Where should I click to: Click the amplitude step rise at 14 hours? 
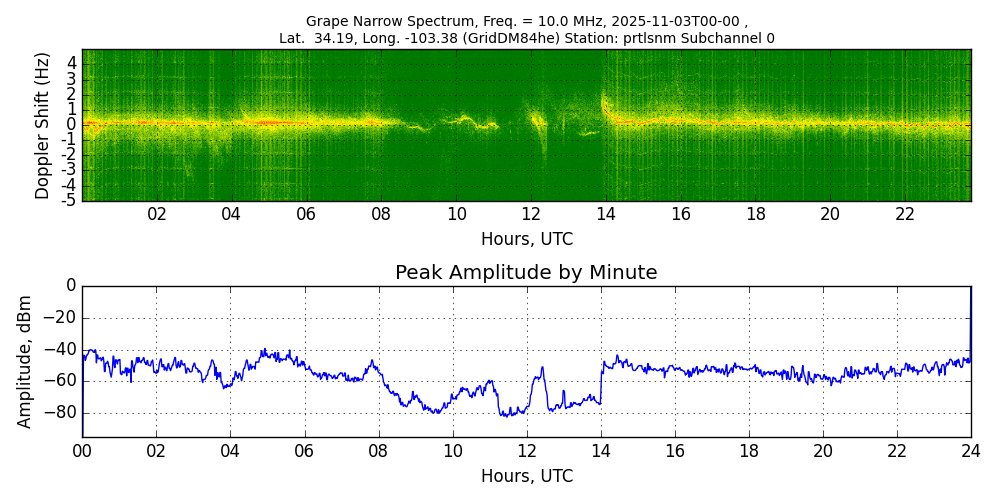point(601,380)
